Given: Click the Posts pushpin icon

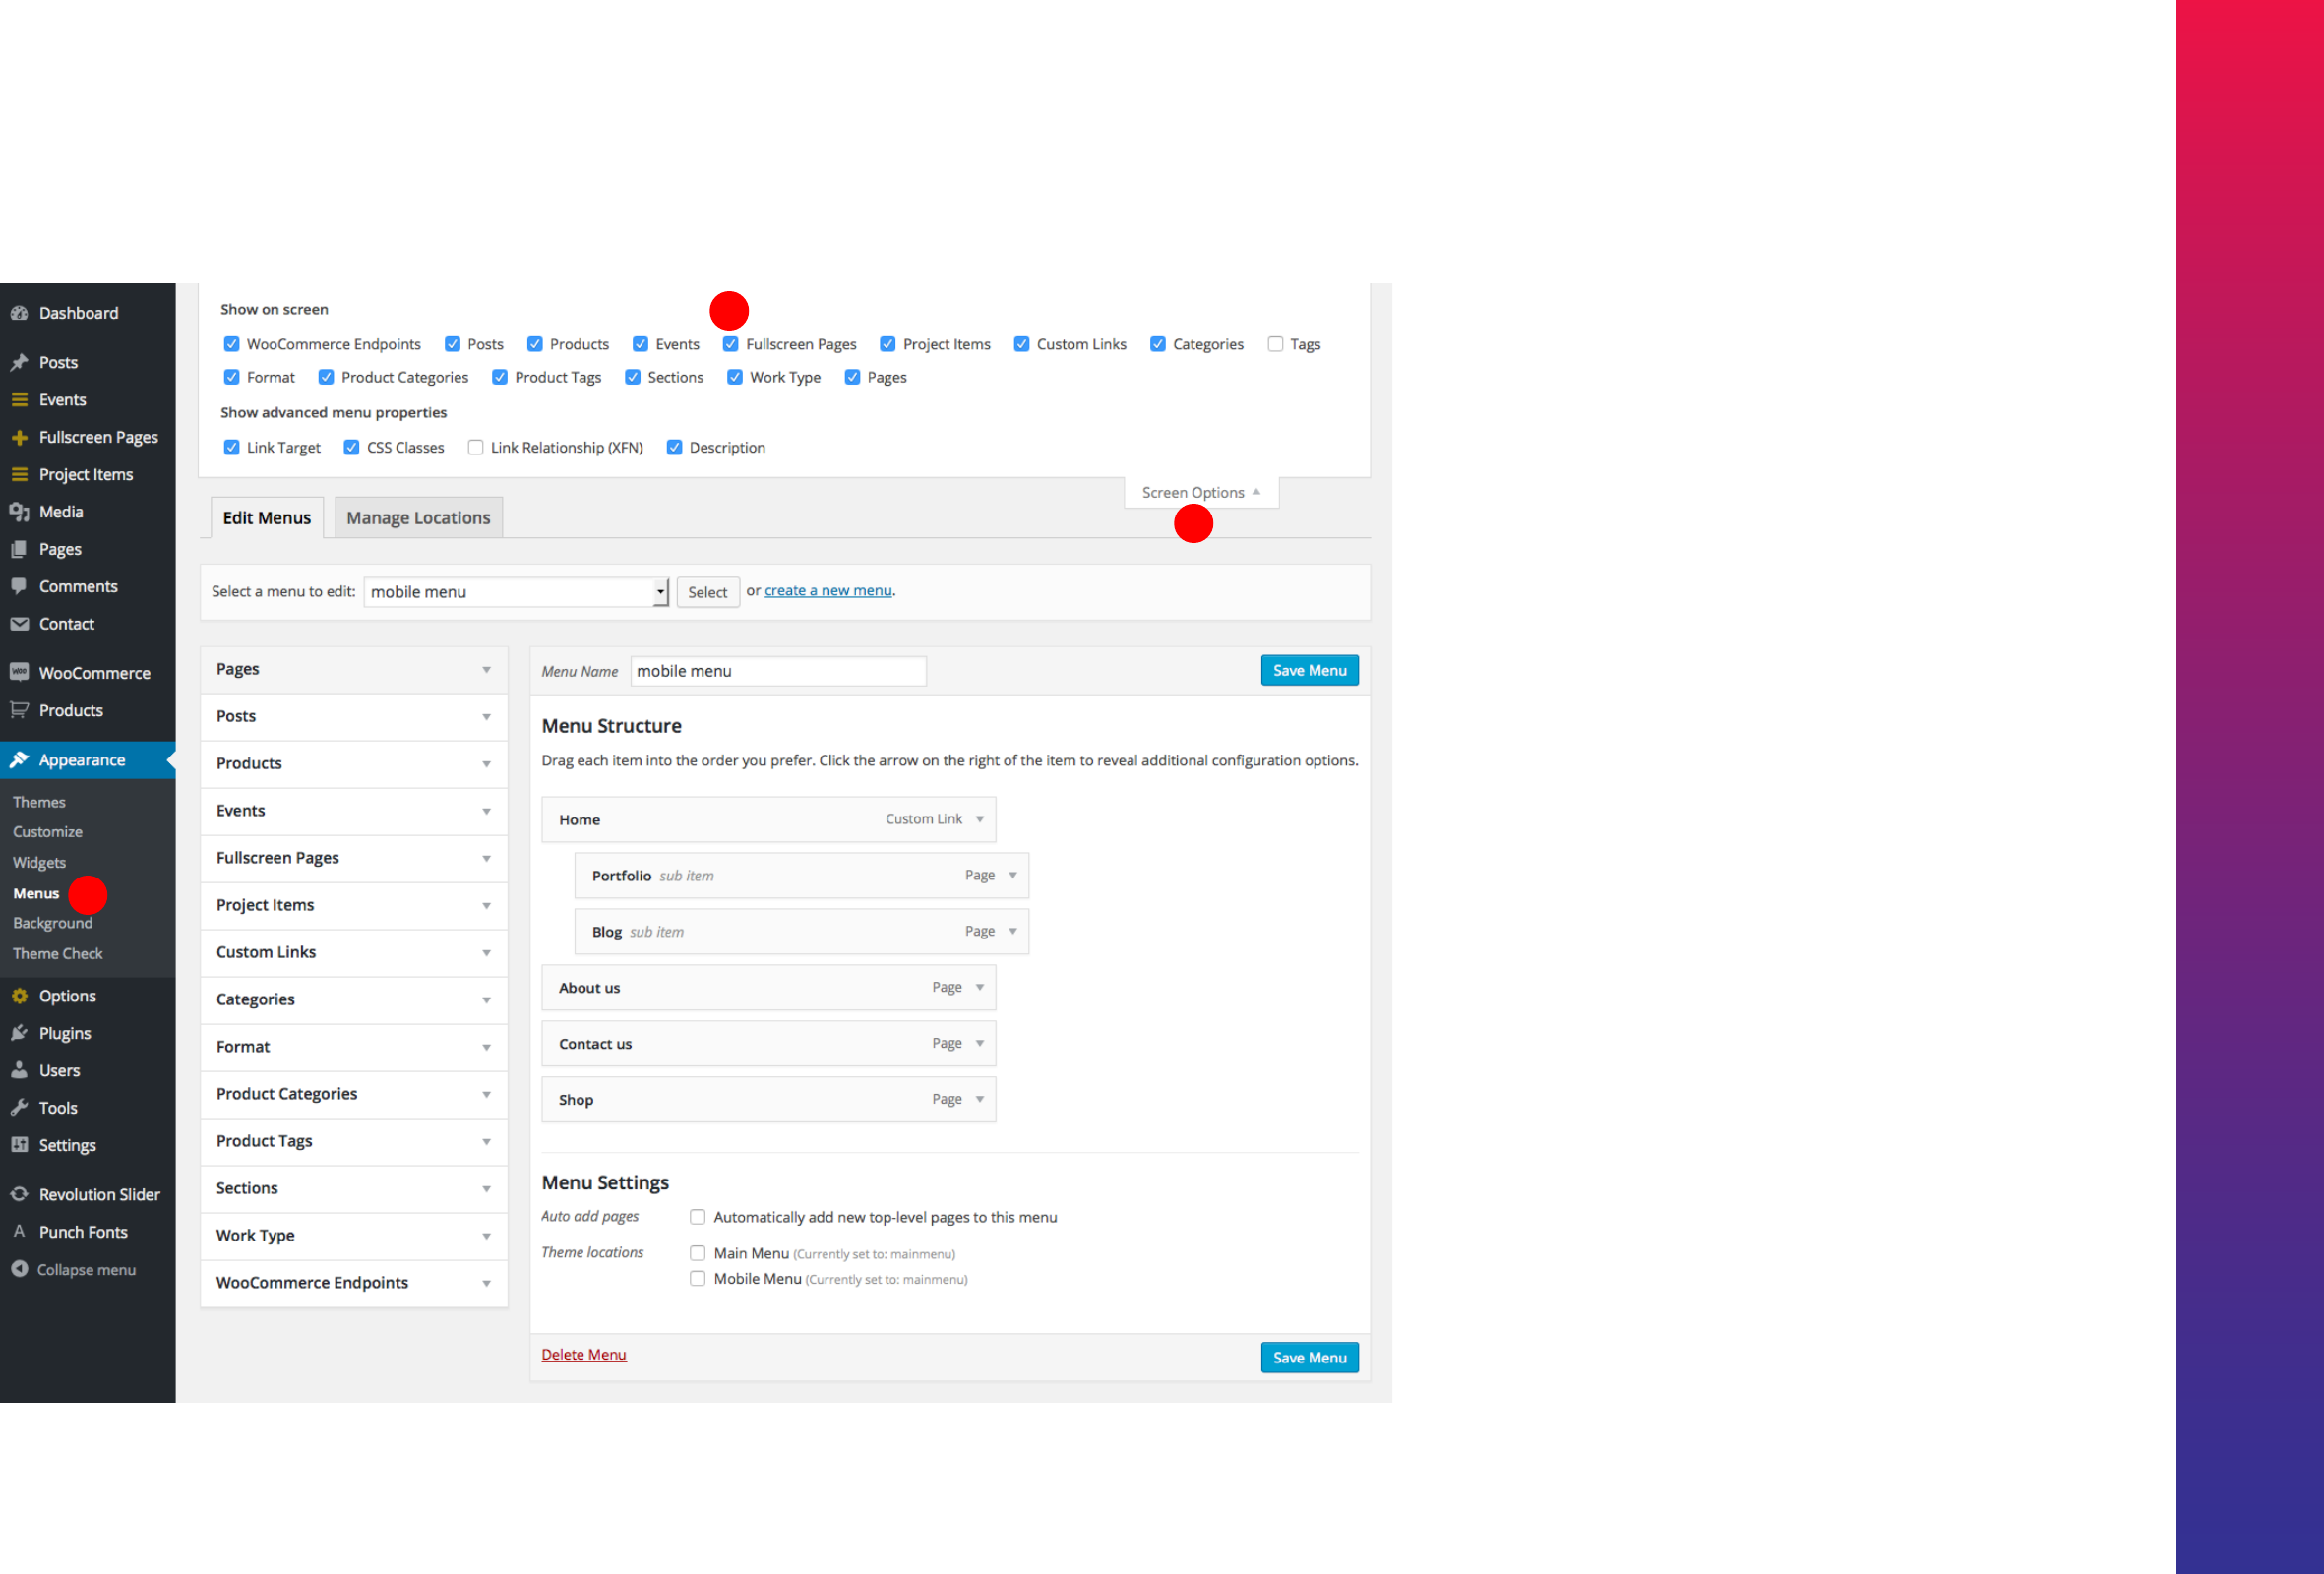Looking at the screenshot, I should 19,362.
